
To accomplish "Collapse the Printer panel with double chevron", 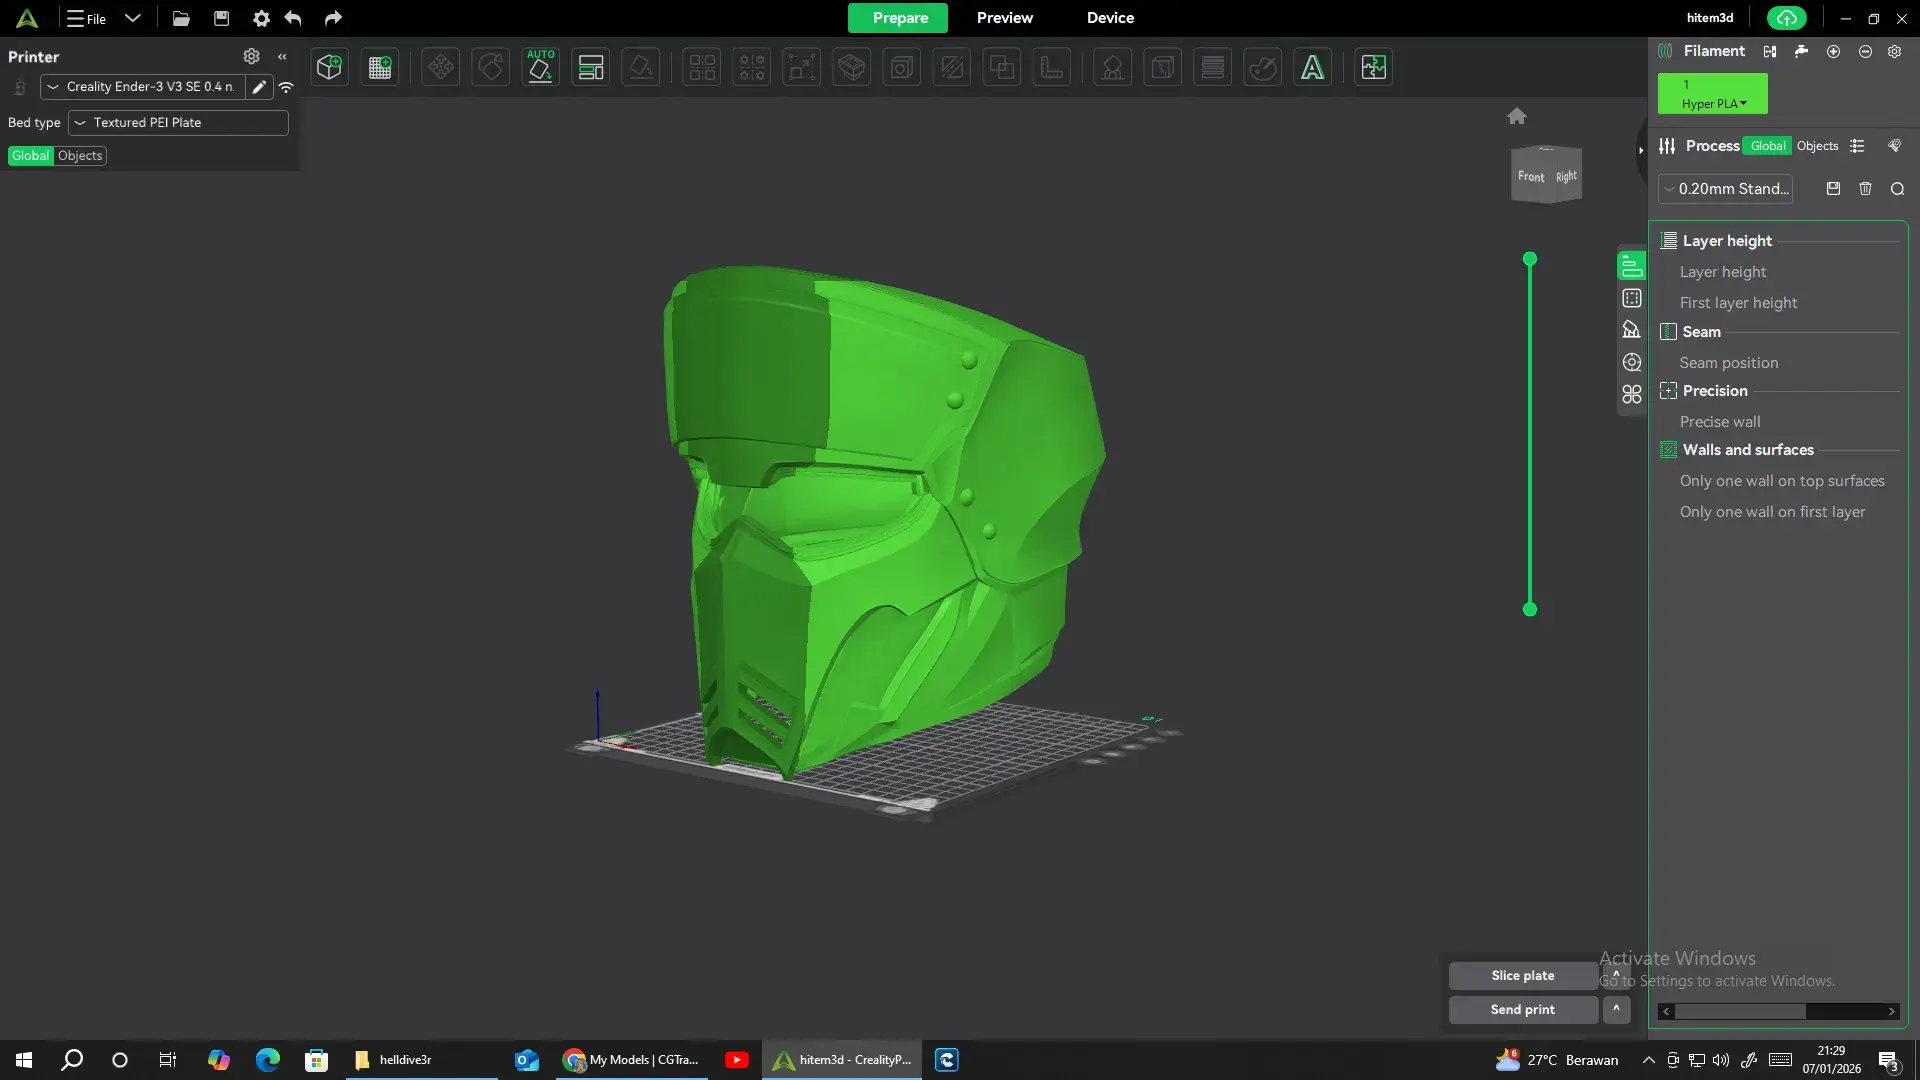I will tap(282, 57).
